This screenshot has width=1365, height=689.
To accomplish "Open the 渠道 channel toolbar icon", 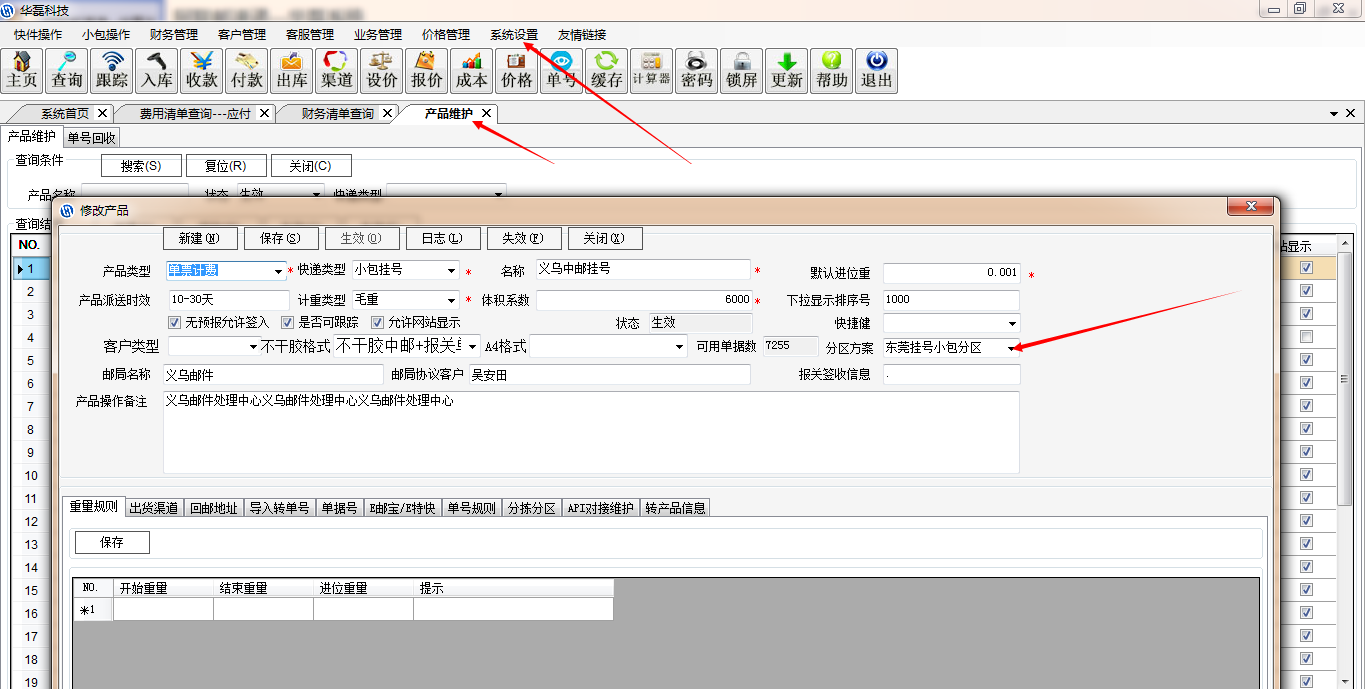I will coord(337,71).
